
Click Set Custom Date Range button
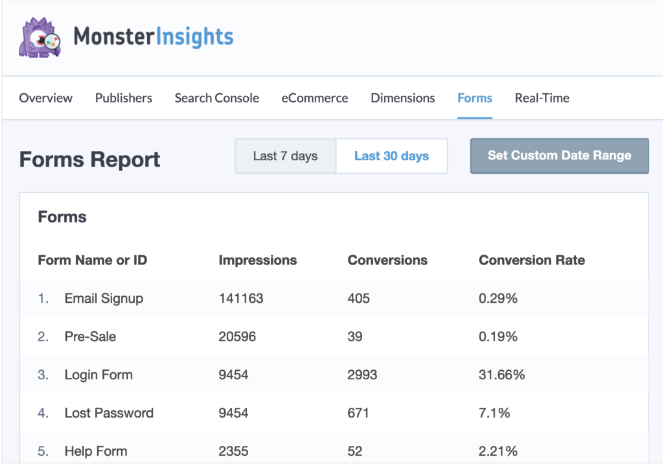pyautogui.click(x=559, y=156)
